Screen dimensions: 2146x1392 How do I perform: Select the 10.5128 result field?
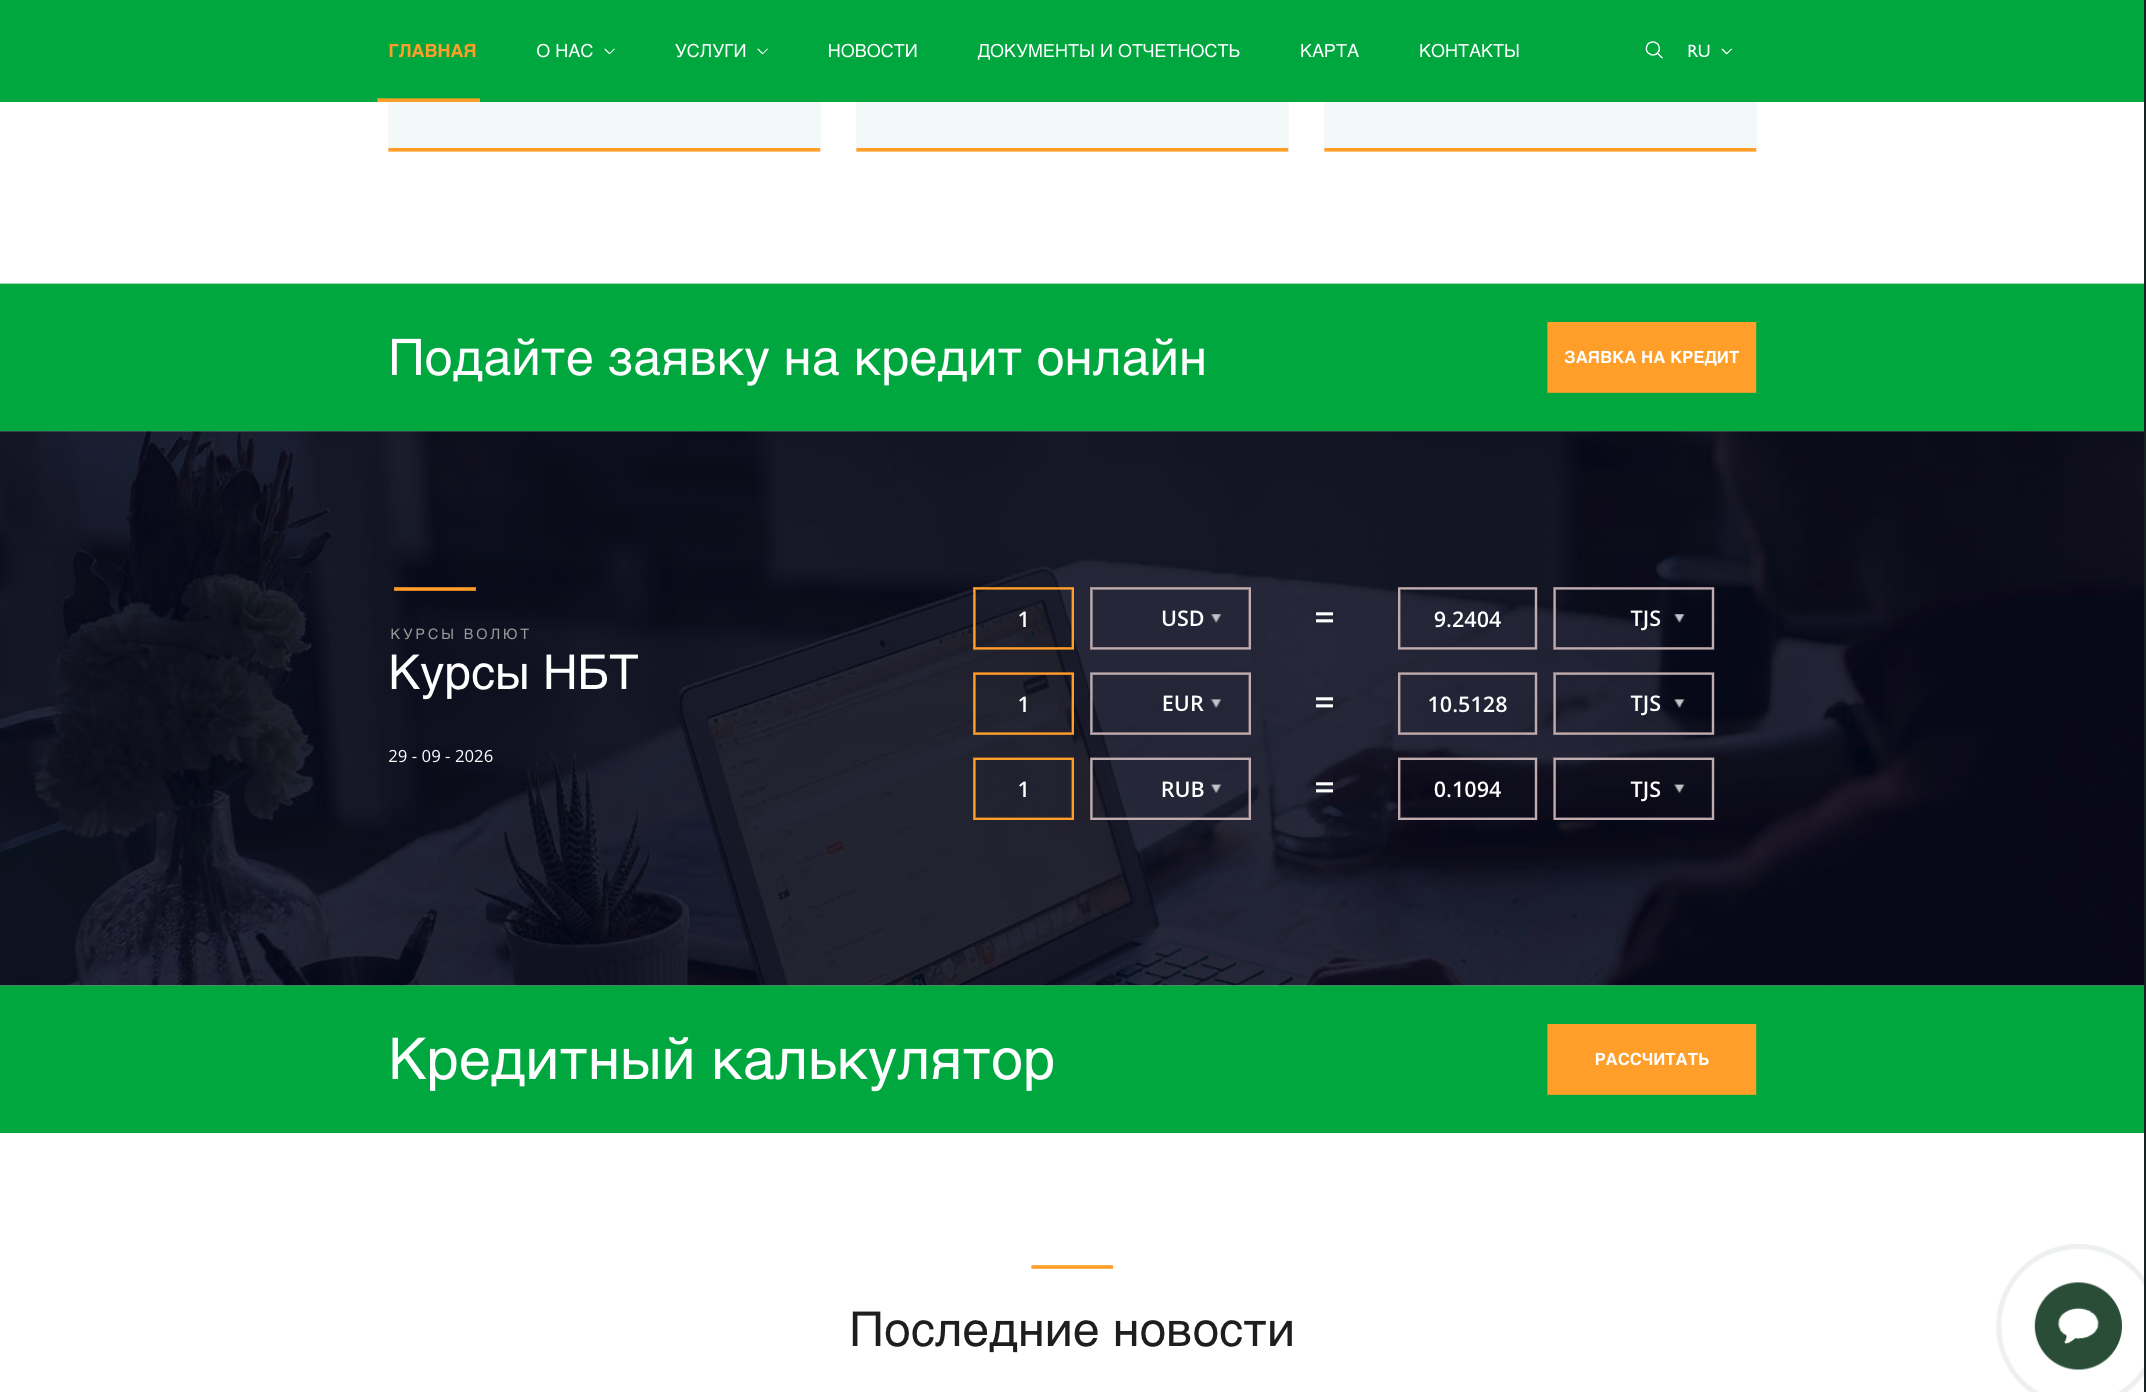pos(1467,703)
